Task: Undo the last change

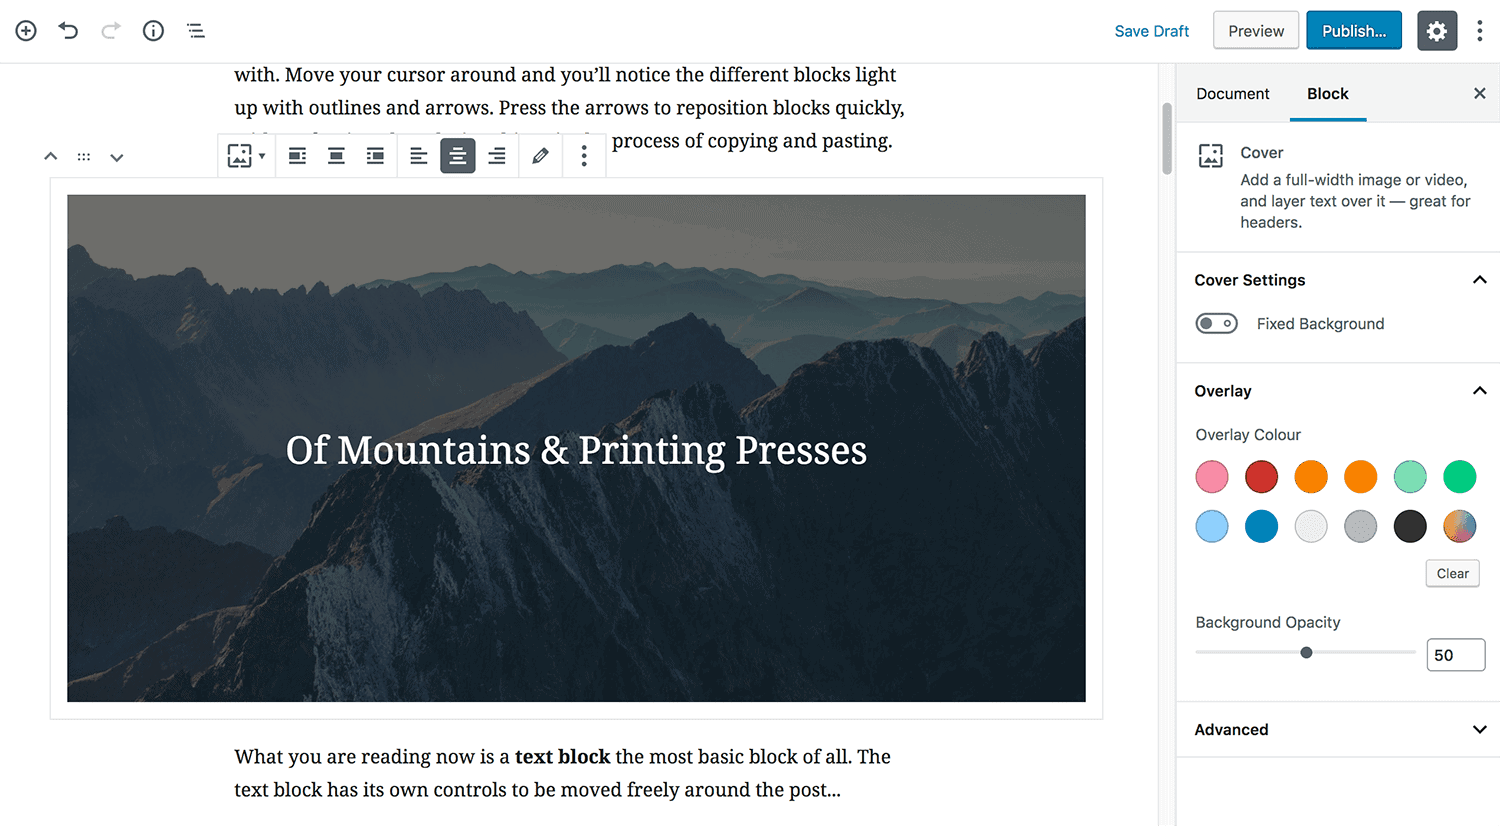Action: pyautogui.click(x=68, y=31)
